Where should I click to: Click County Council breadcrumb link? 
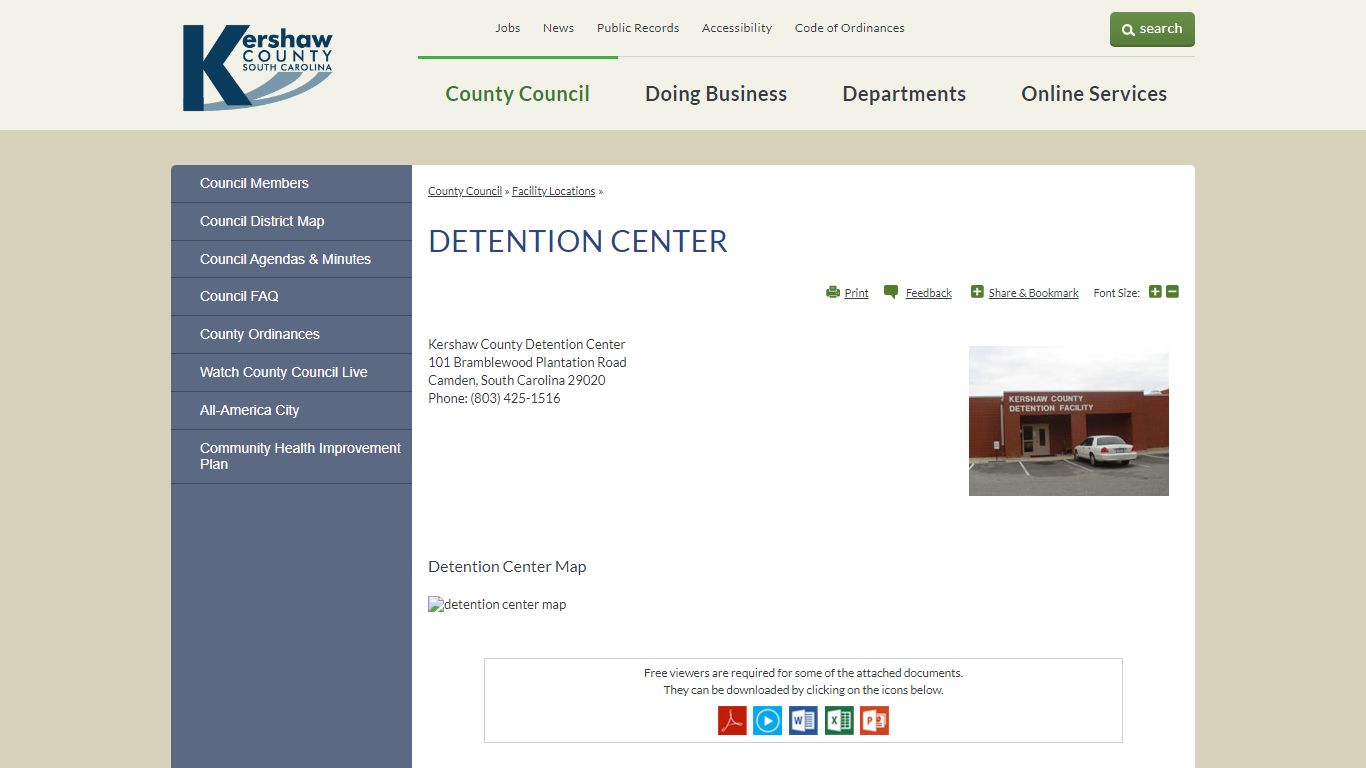click(x=465, y=191)
